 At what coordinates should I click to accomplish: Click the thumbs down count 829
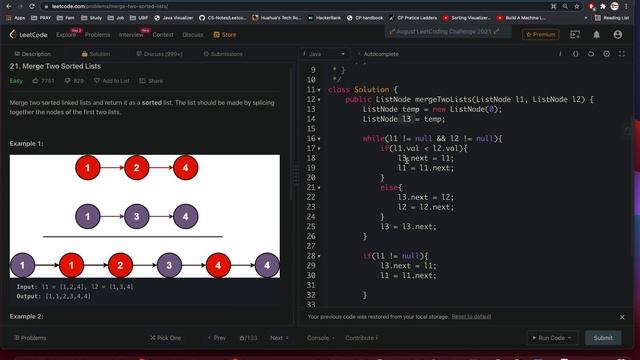[x=74, y=81]
